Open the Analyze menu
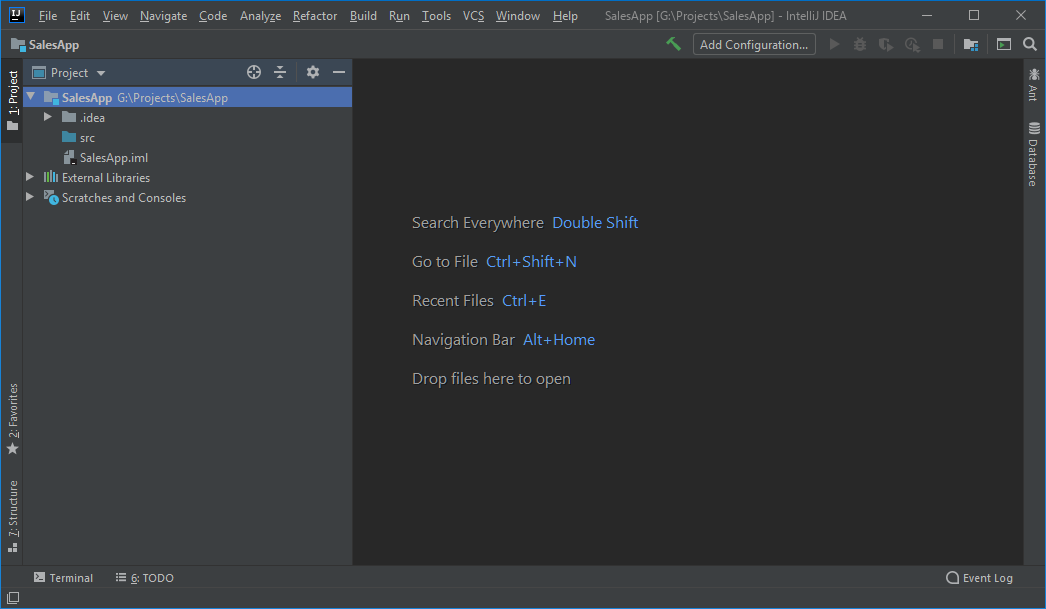Viewport: 1046px width, 609px height. pyautogui.click(x=260, y=15)
